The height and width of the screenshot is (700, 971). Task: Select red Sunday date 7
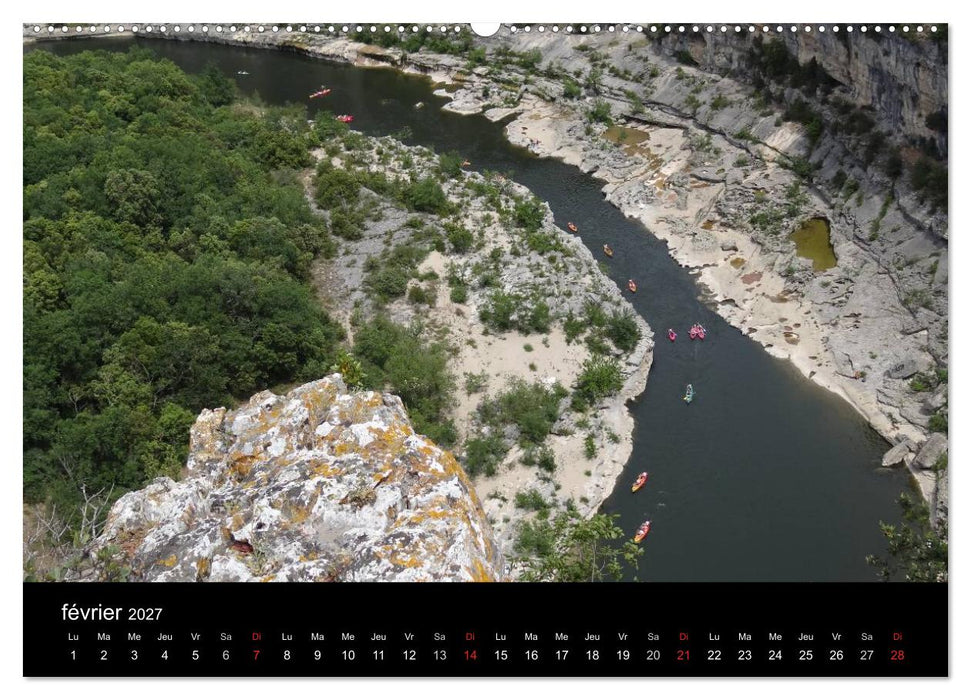256,655
